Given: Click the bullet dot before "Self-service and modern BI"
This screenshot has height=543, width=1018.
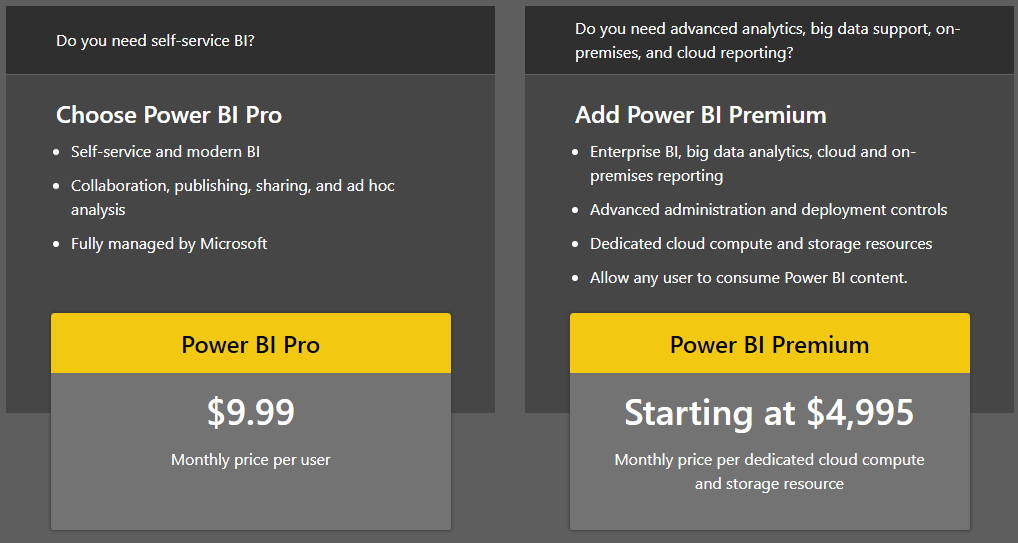Looking at the screenshot, I should click(56, 153).
